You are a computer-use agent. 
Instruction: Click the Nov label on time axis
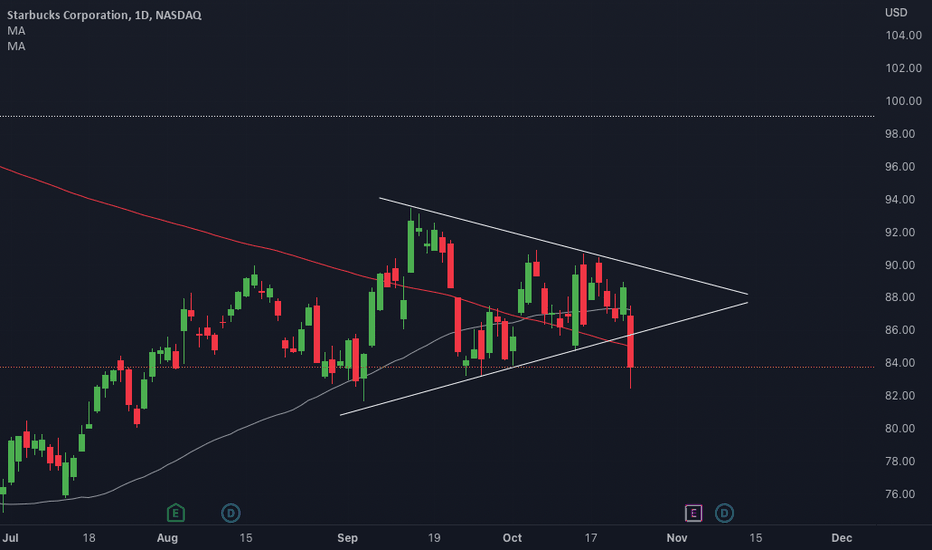tap(676, 538)
